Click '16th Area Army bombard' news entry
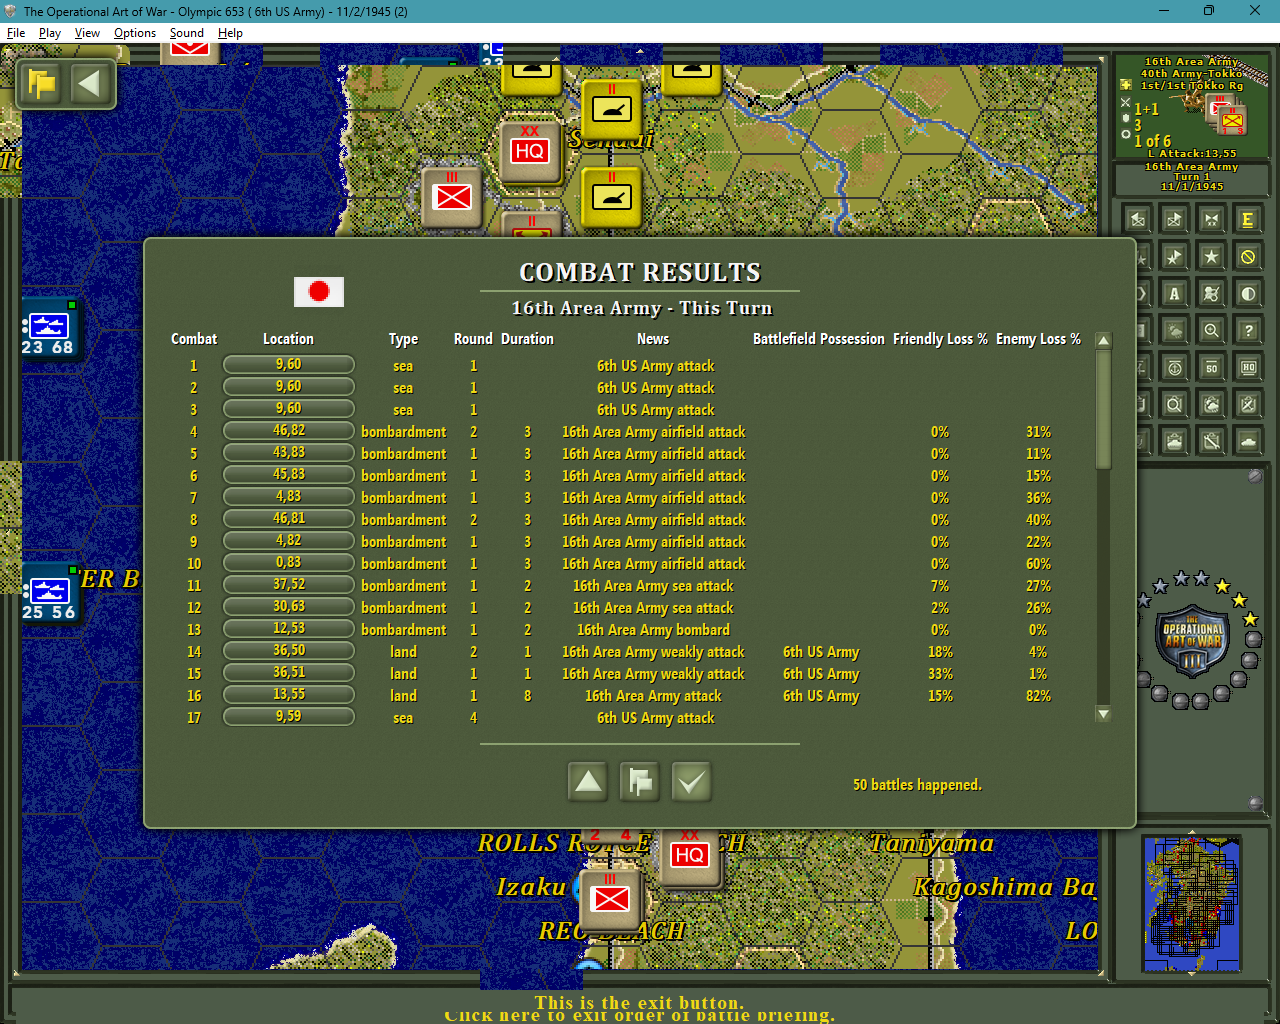The width and height of the screenshot is (1280, 1024). 653,630
